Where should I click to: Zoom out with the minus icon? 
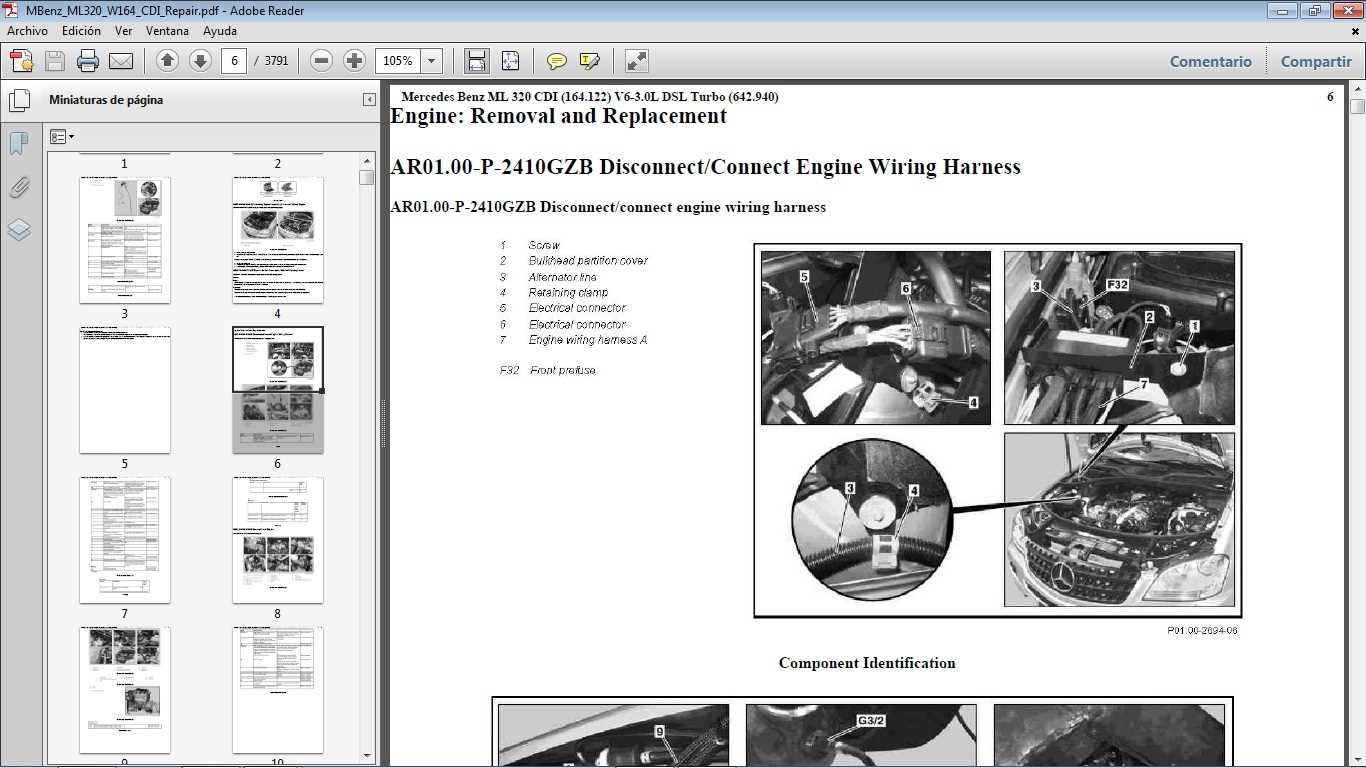coord(321,61)
